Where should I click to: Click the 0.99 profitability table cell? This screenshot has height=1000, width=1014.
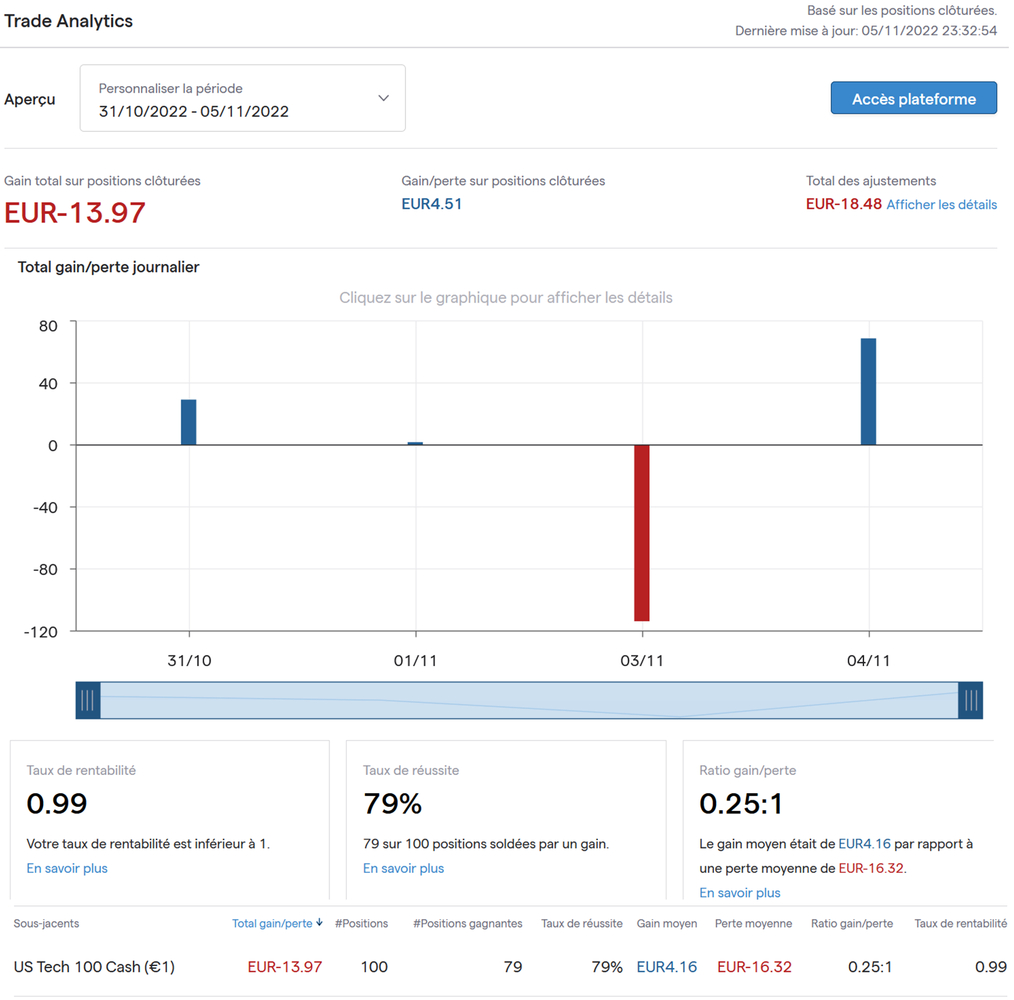991,967
